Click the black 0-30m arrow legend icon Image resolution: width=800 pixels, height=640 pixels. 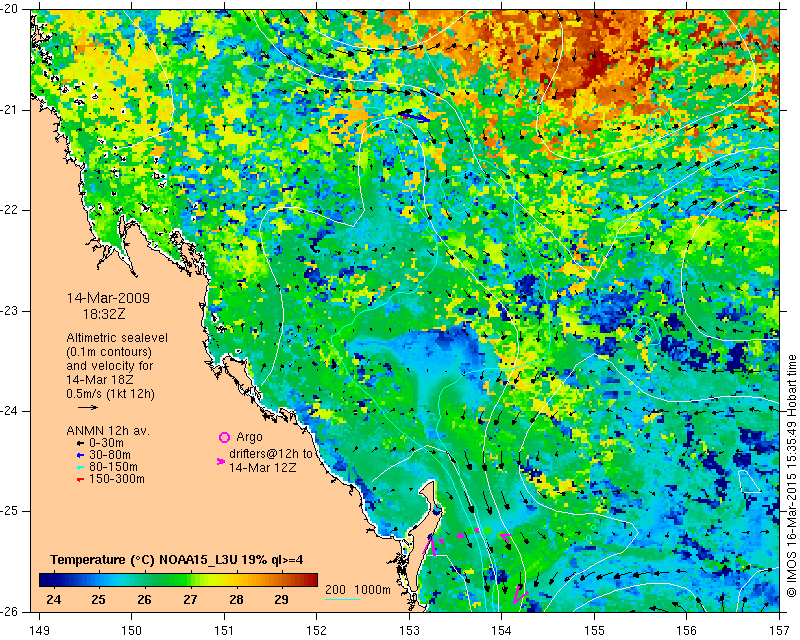(80, 444)
